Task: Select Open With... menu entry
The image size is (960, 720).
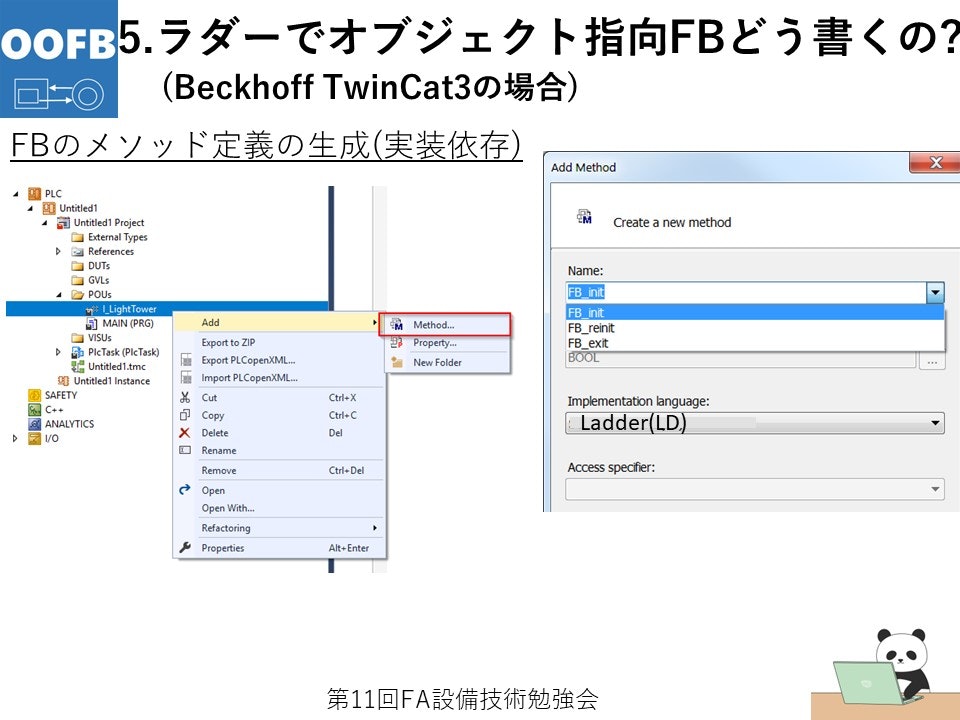Action: pyautogui.click(x=280, y=508)
